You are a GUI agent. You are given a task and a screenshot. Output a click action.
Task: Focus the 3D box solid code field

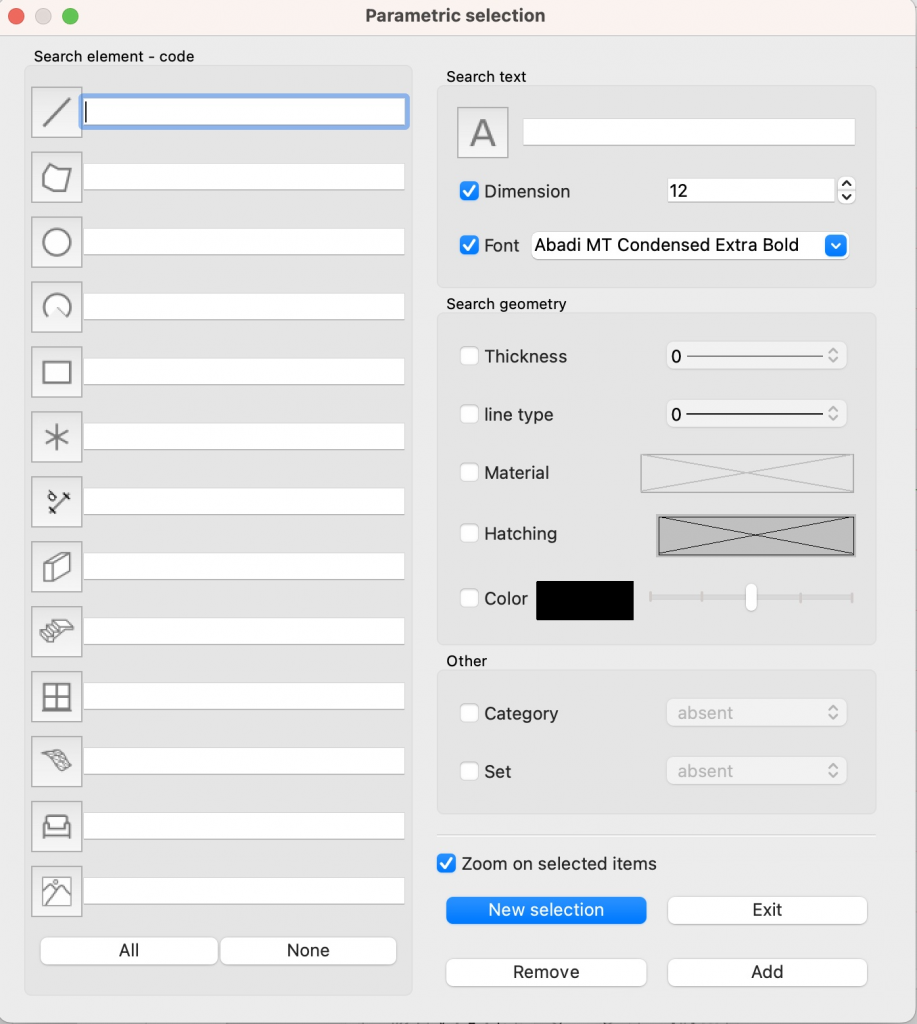click(x=244, y=566)
